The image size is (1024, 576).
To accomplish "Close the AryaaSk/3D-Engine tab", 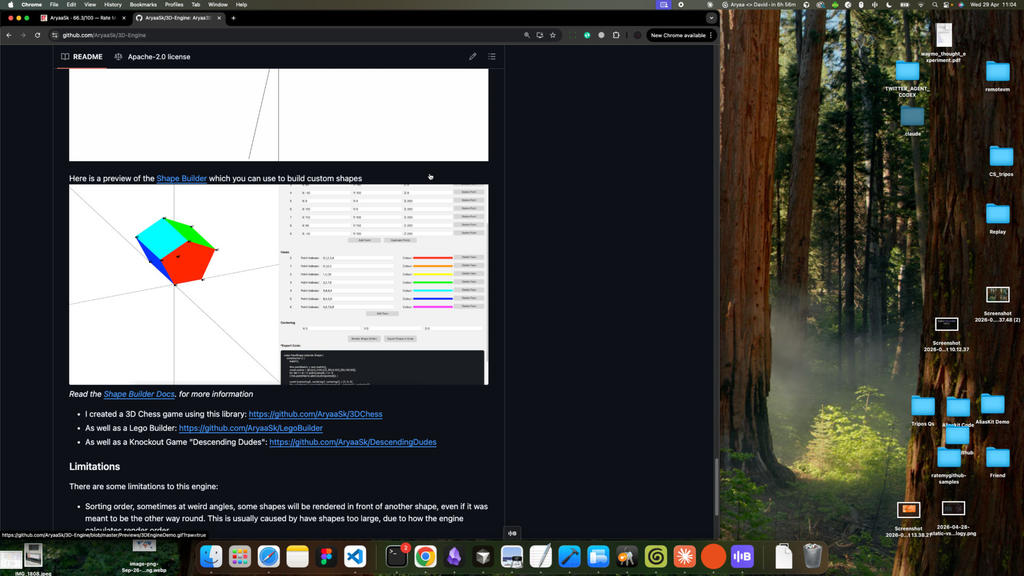I will (219, 18).
